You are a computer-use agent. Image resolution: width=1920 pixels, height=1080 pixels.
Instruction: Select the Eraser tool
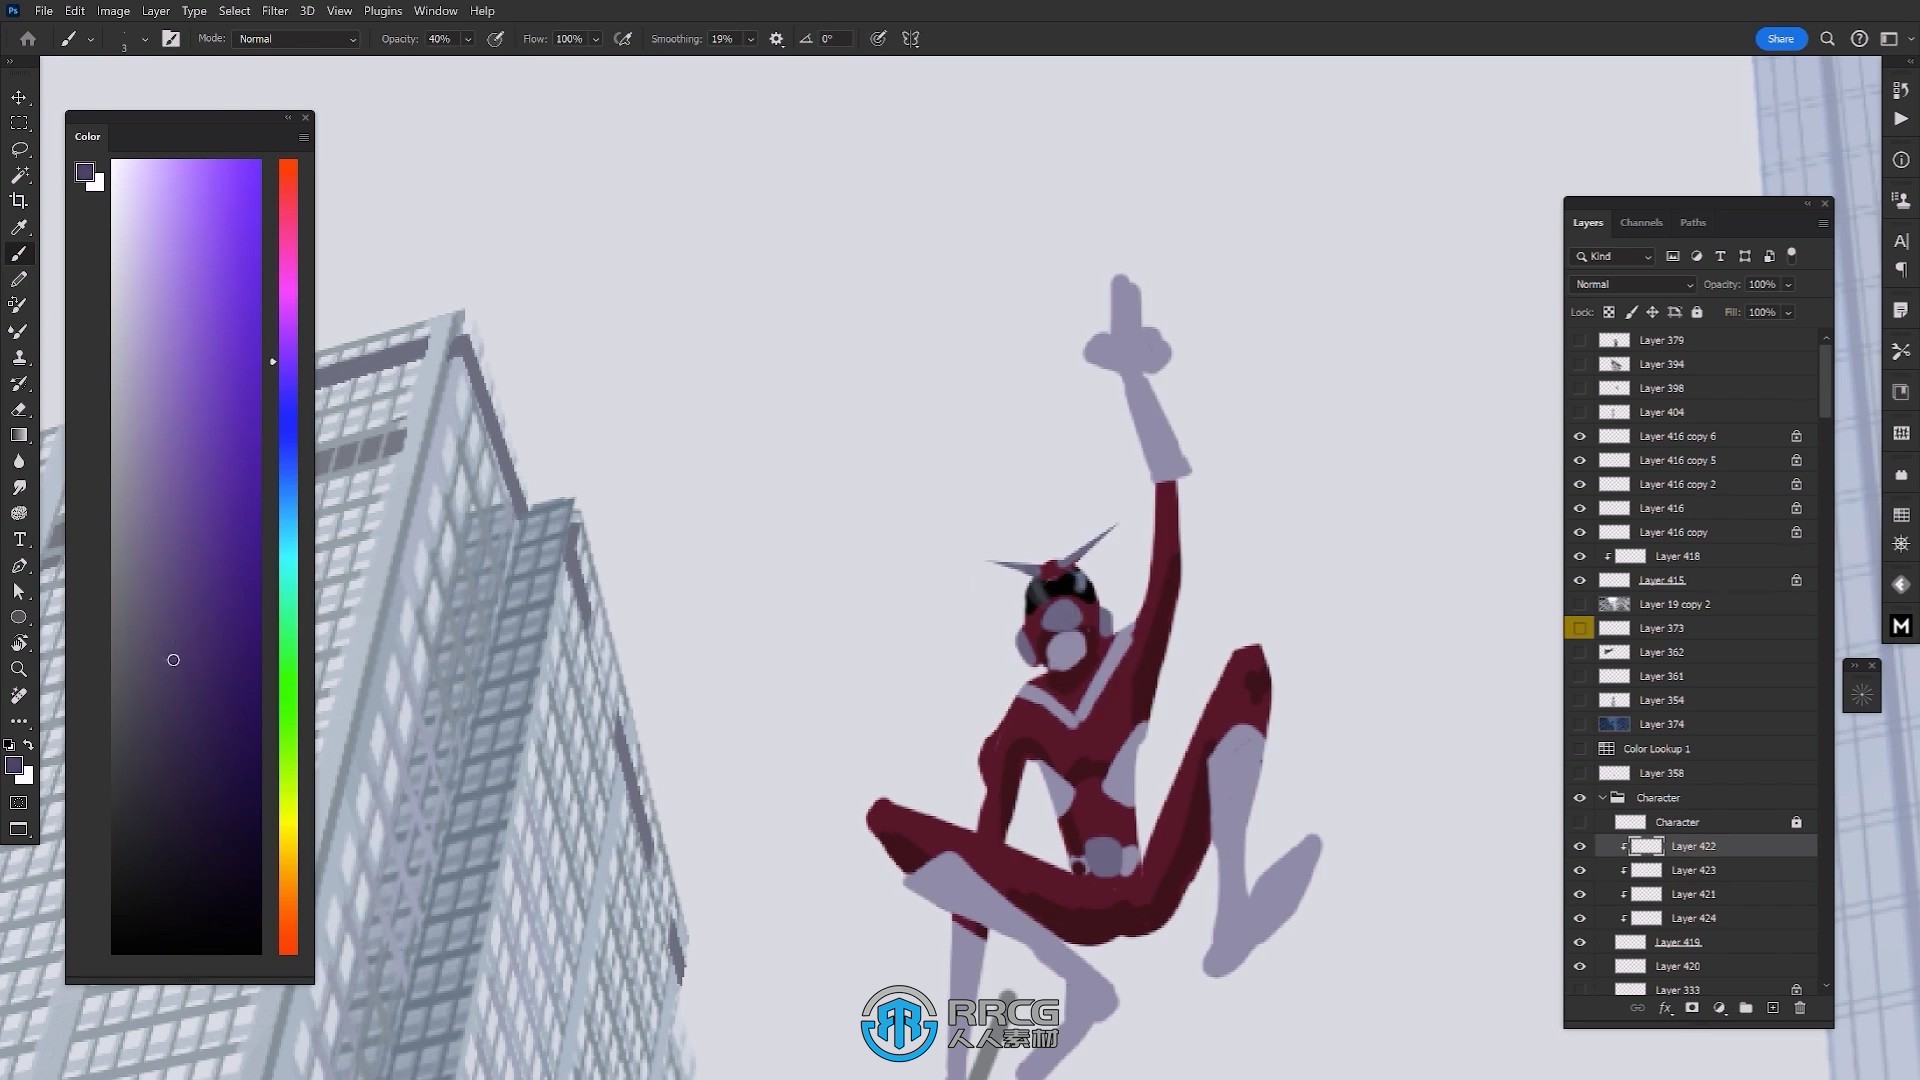19,409
